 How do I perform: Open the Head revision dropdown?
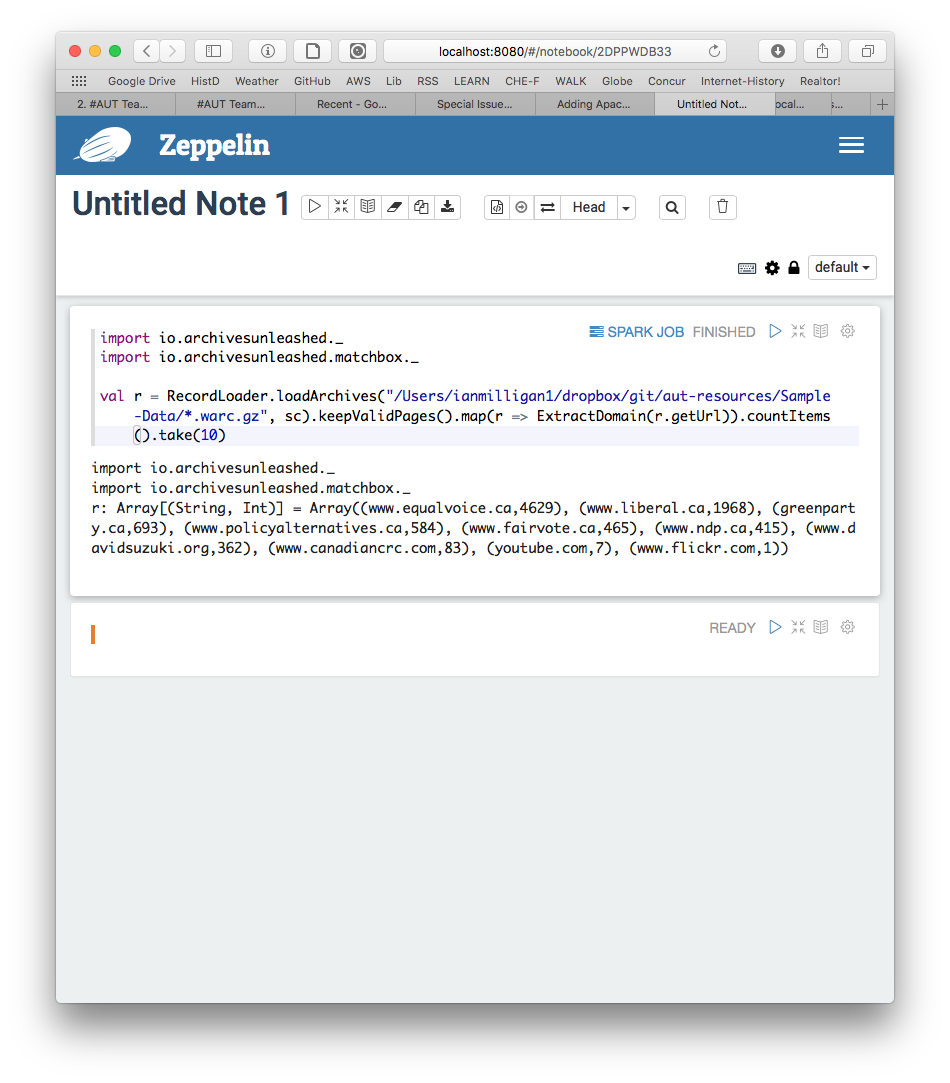[625, 207]
